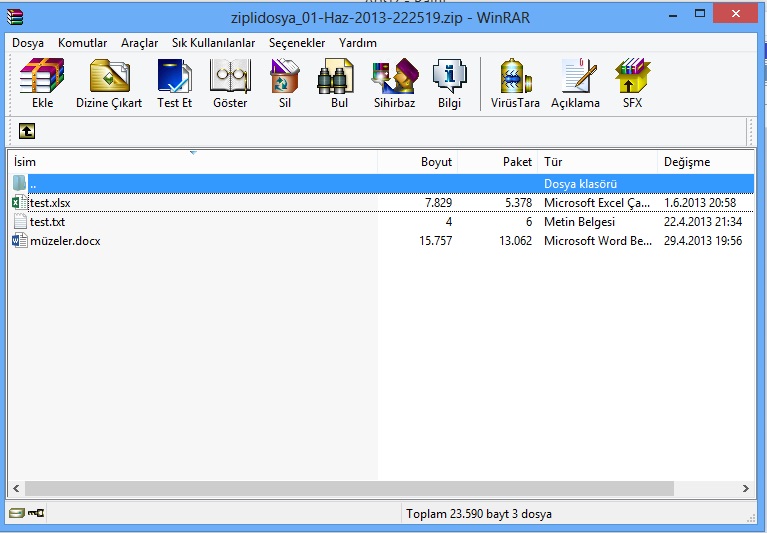Sort files by İsim column
767x533 pixels.
193,162
